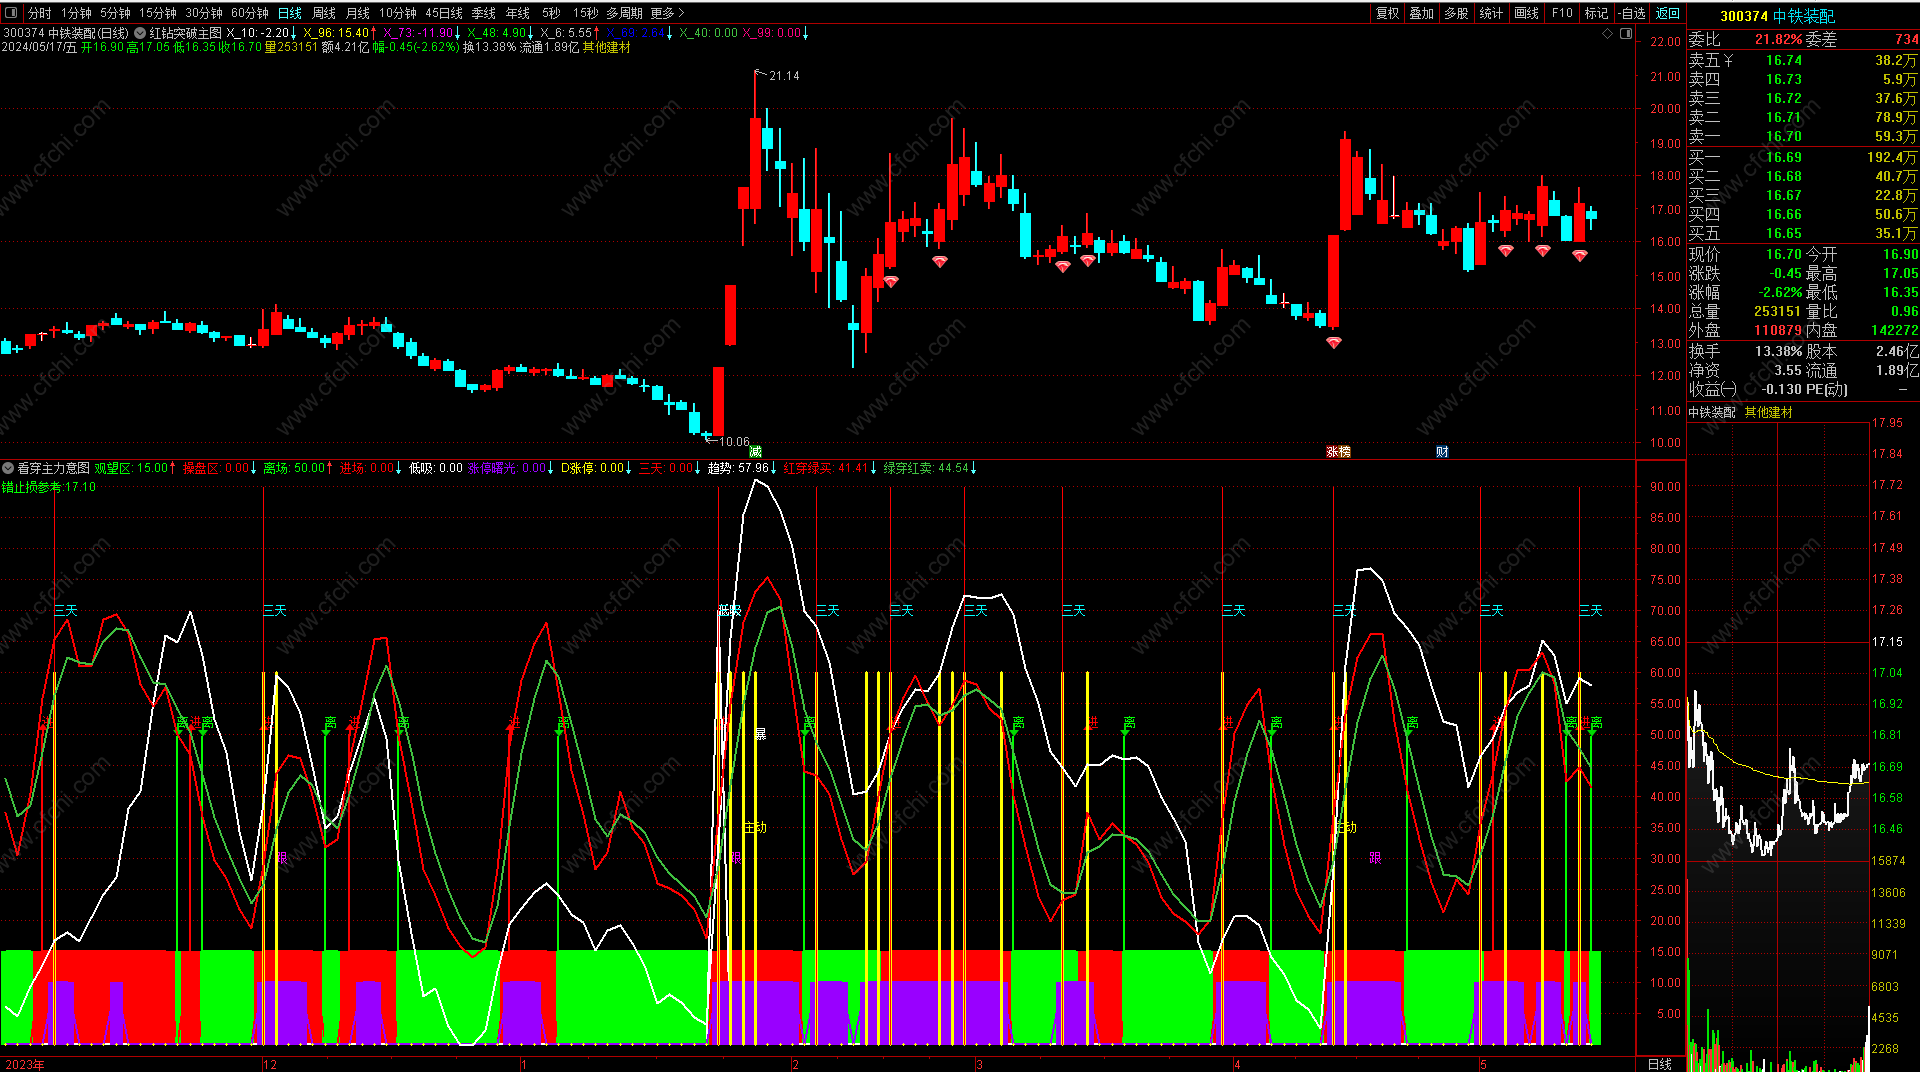Viewport: 1920px width, 1072px height.
Task: Click the 减 badge on the time axis
Action: pos(755,452)
